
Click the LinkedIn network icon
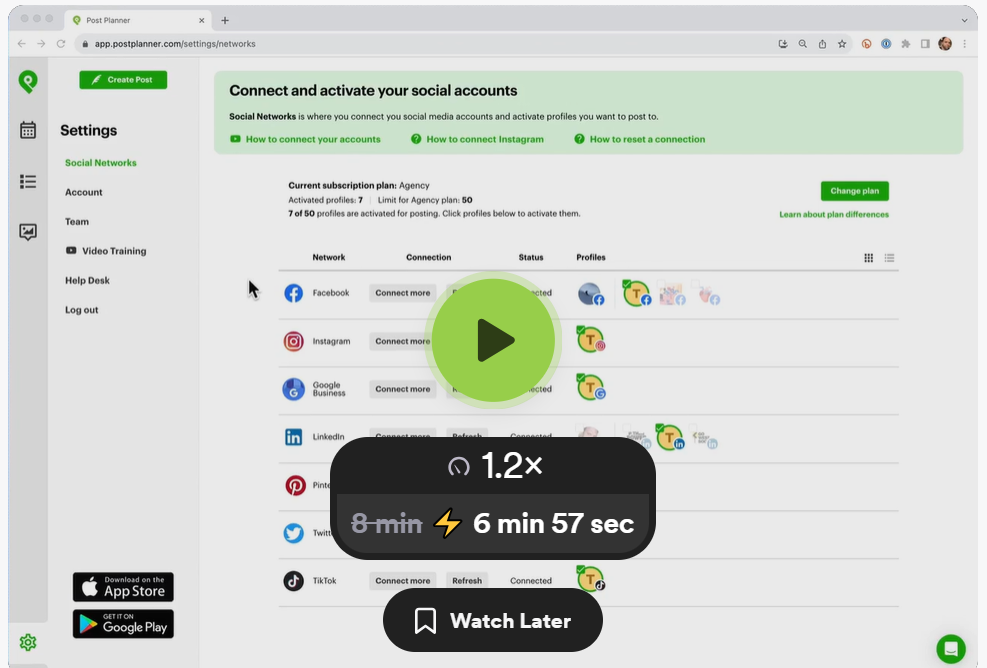(x=293, y=437)
